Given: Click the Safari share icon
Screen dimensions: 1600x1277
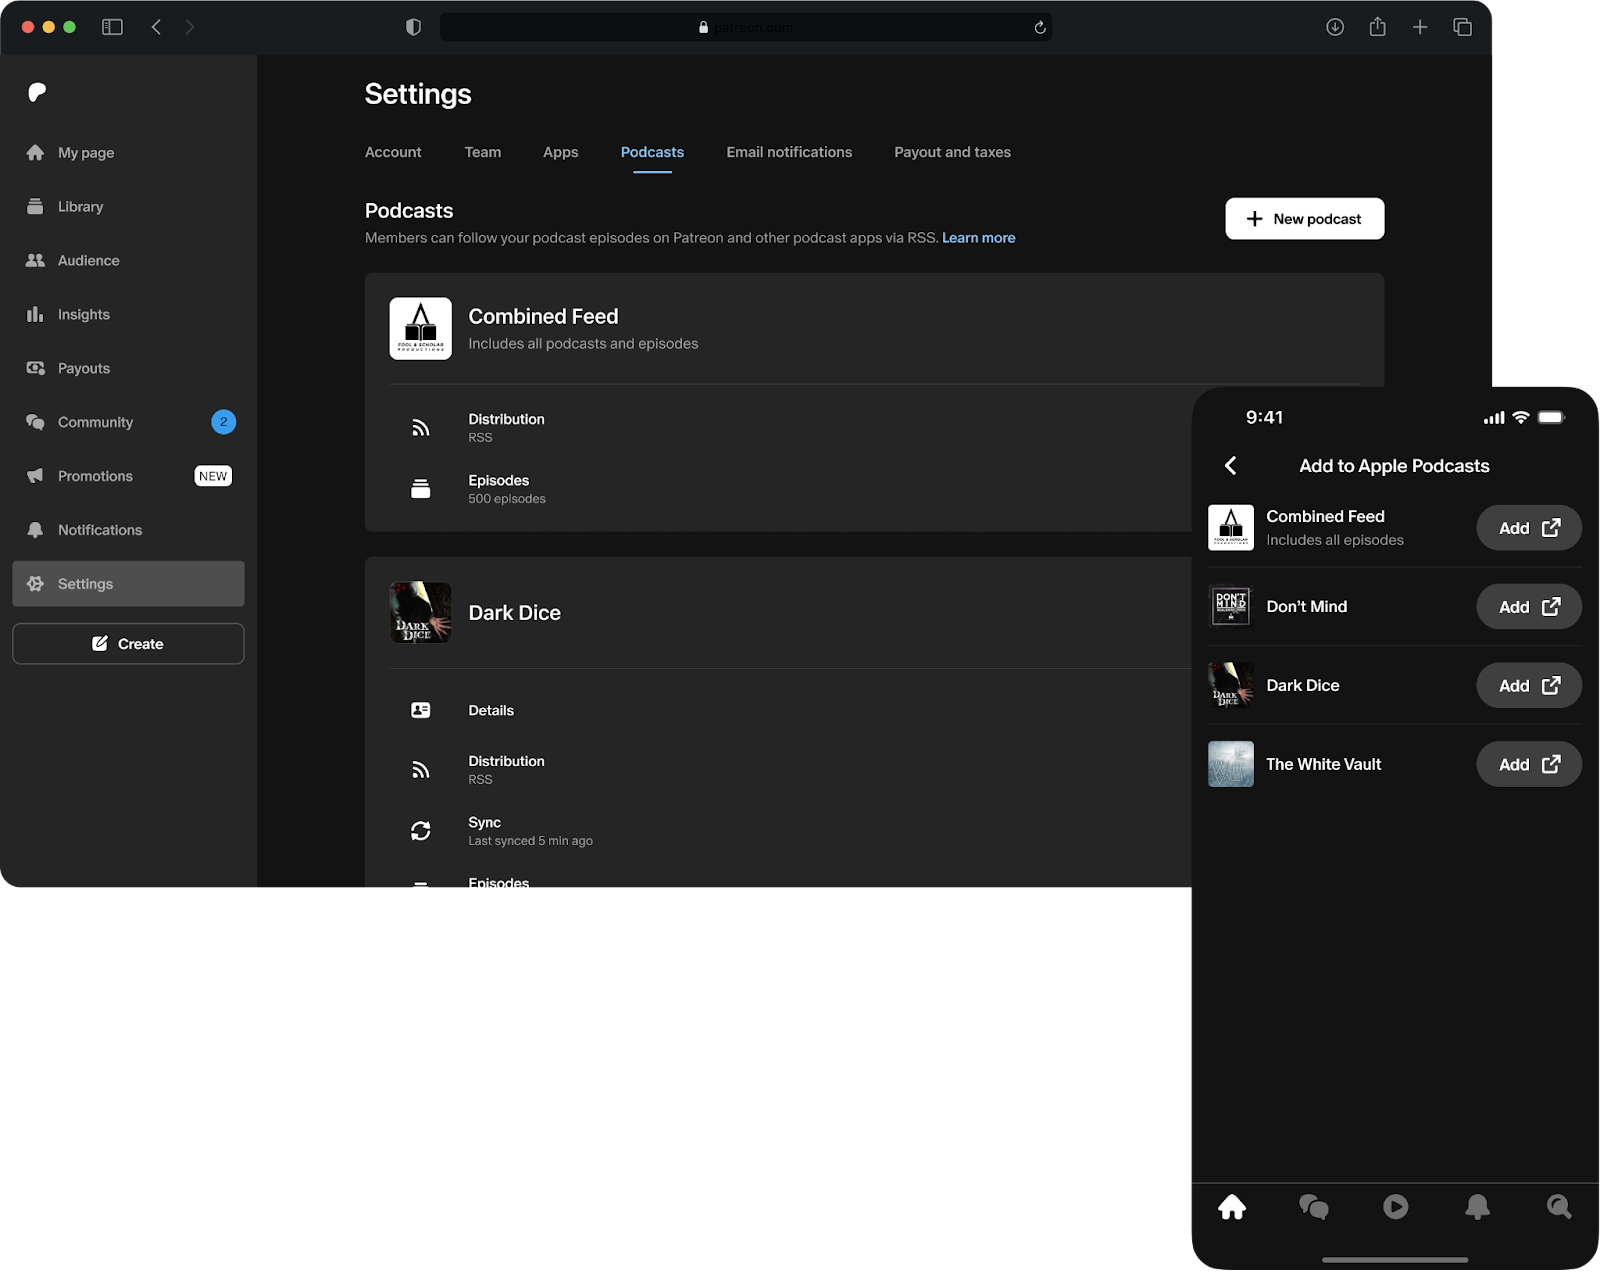Looking at the screenshot, I should pyautogui.click(x=1377, y=27).
